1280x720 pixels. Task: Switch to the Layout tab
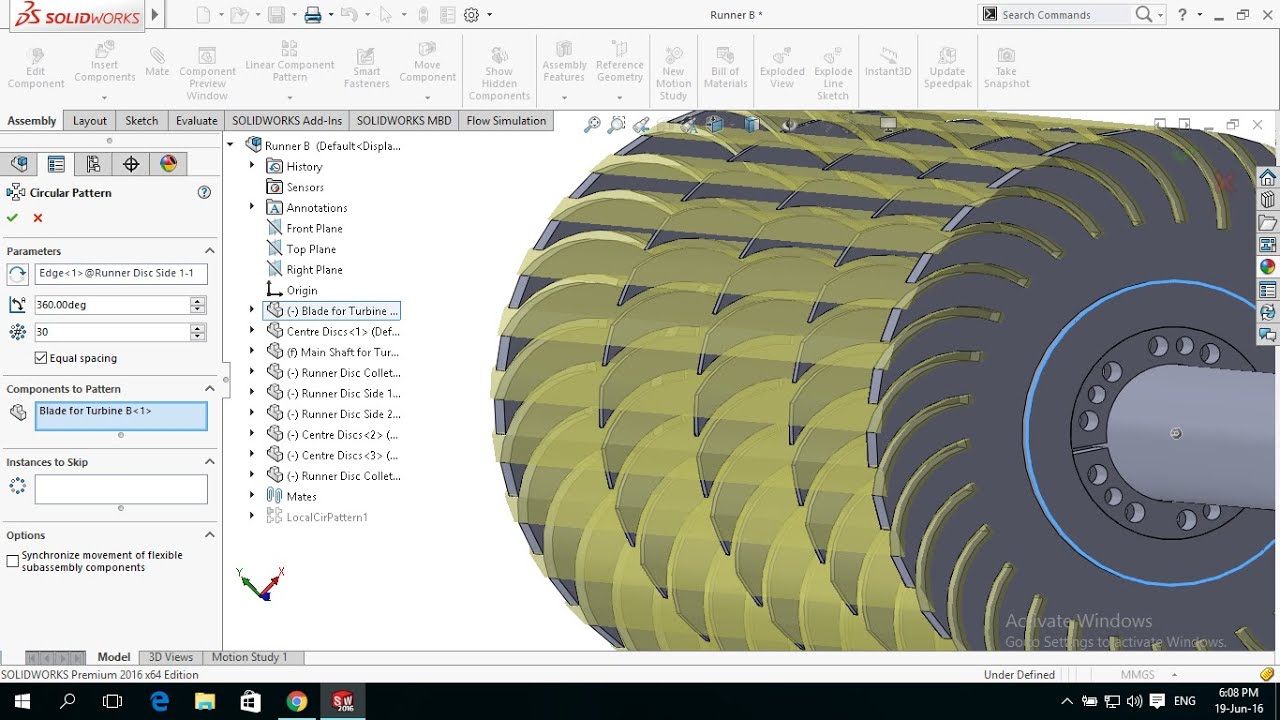[90, 120]
